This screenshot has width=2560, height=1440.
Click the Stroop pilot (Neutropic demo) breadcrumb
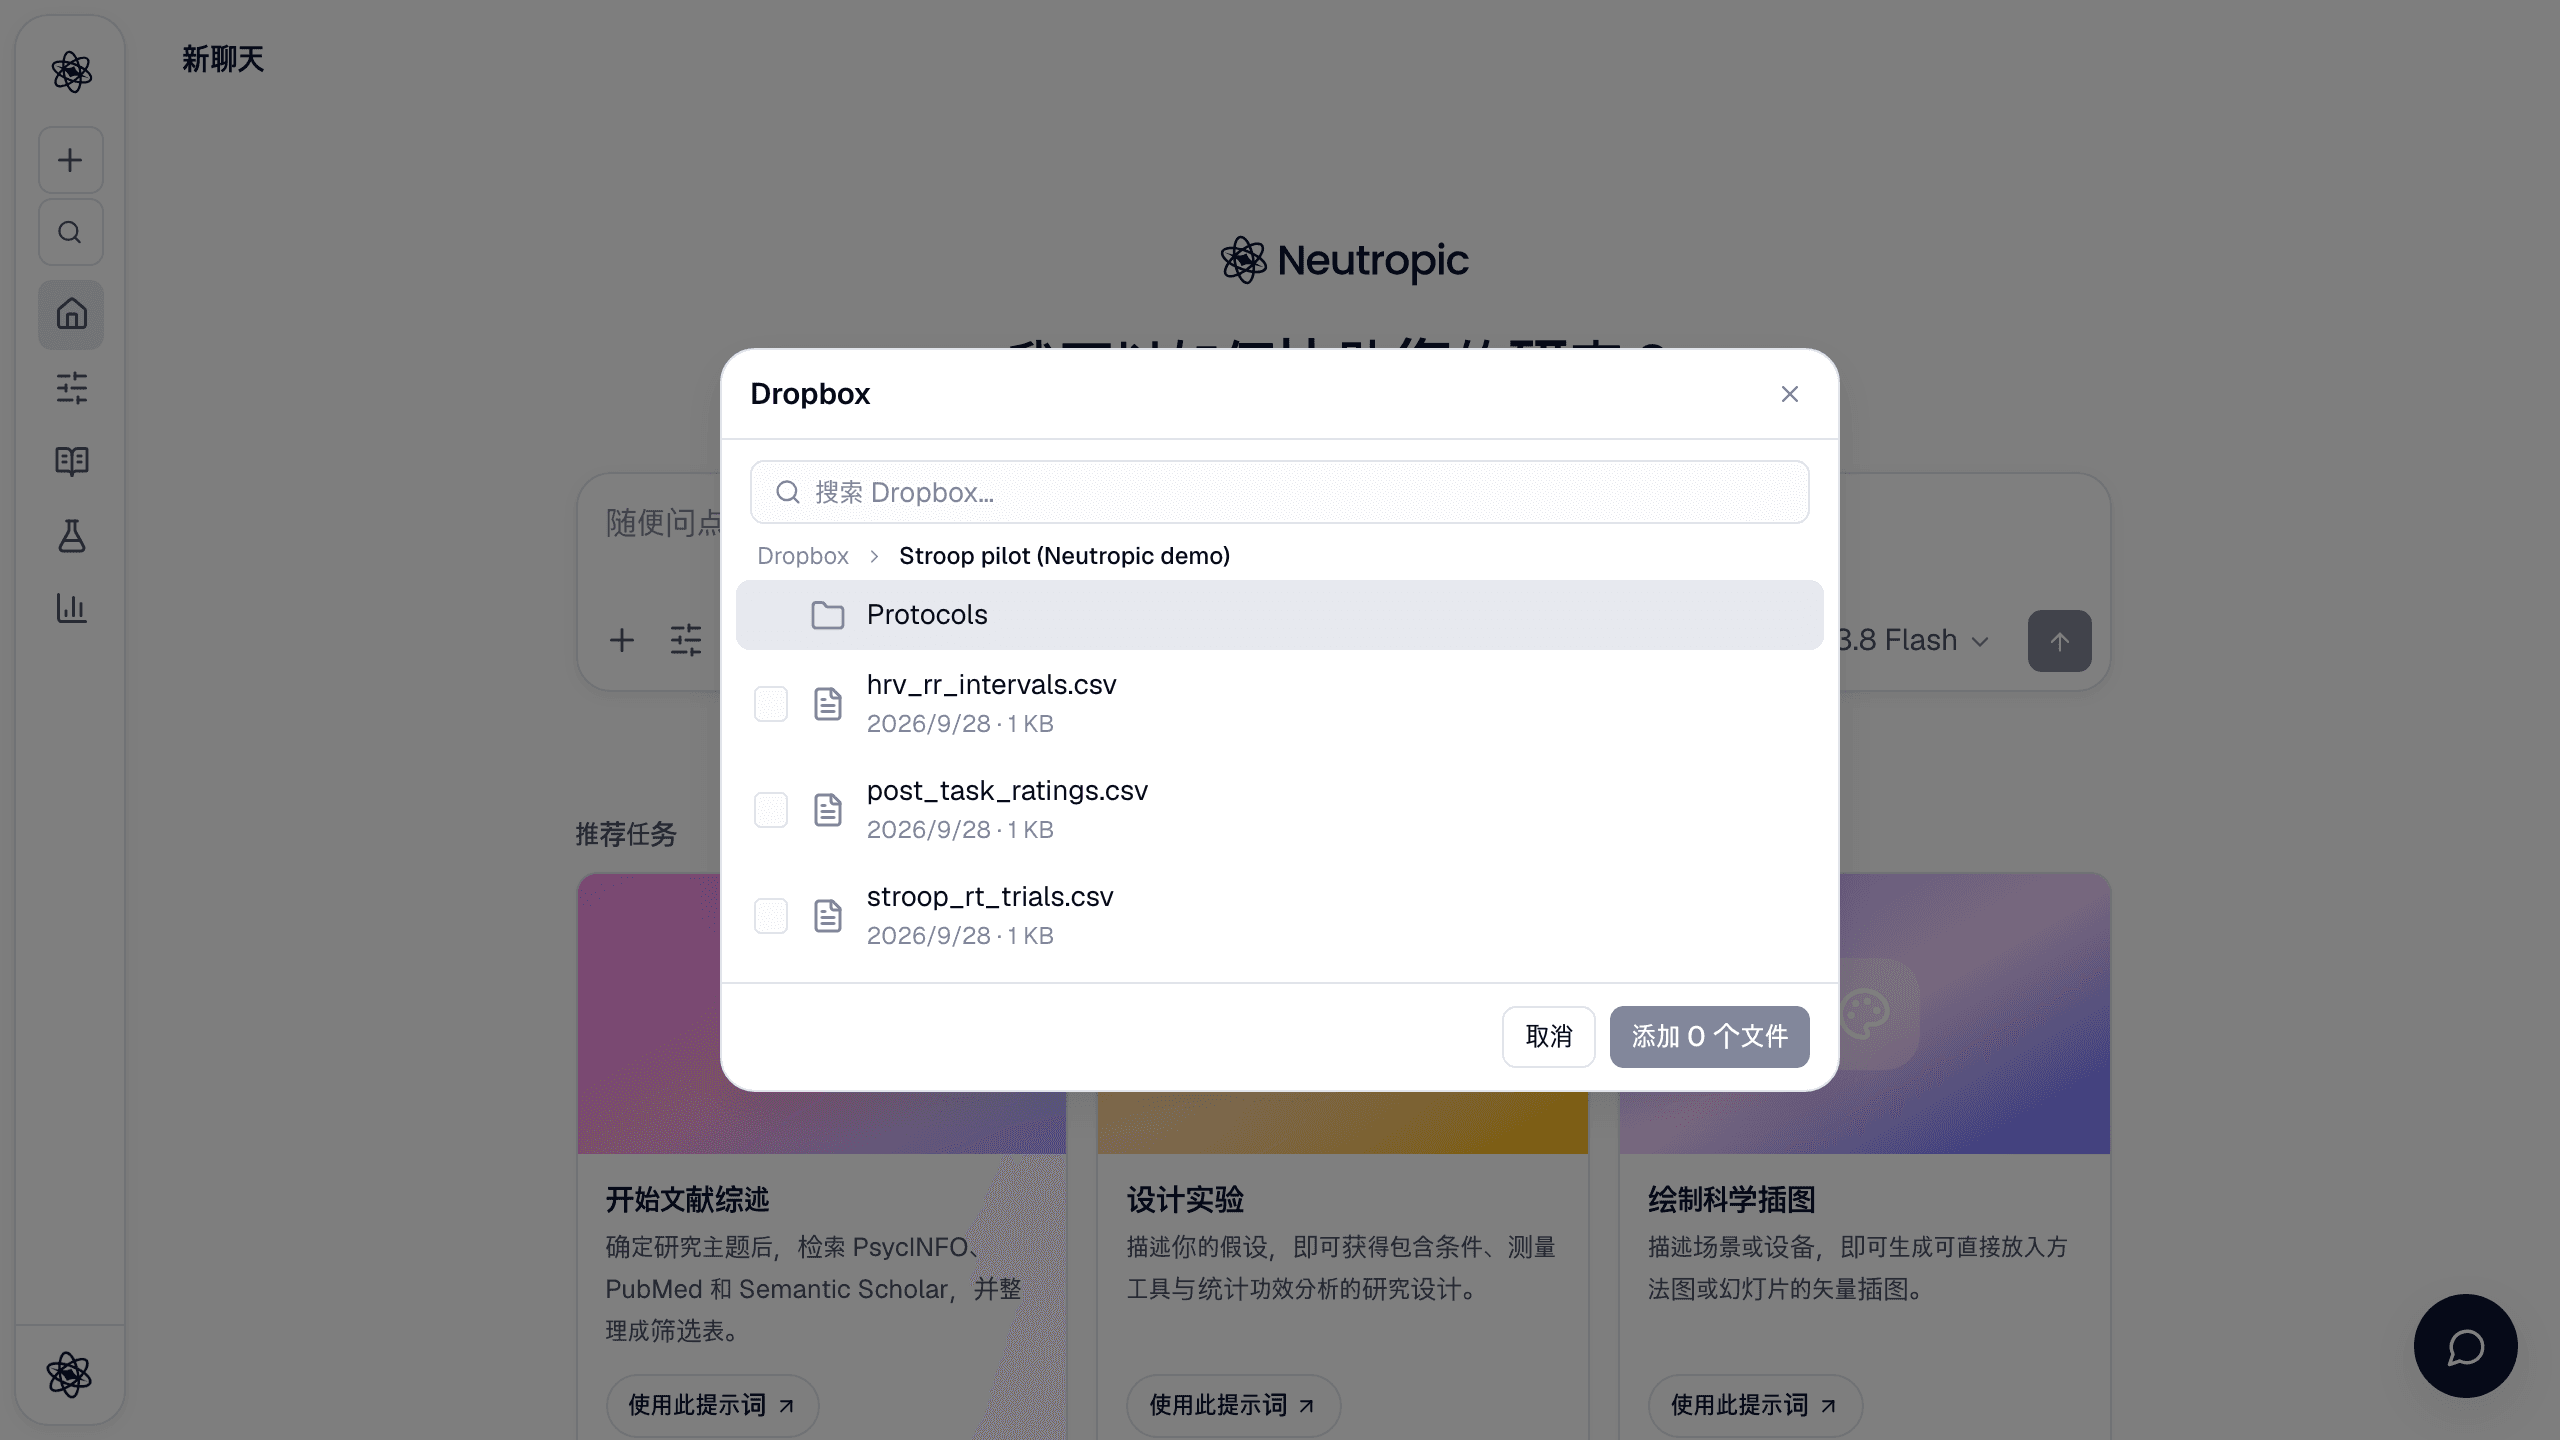tap(1064, 556)
